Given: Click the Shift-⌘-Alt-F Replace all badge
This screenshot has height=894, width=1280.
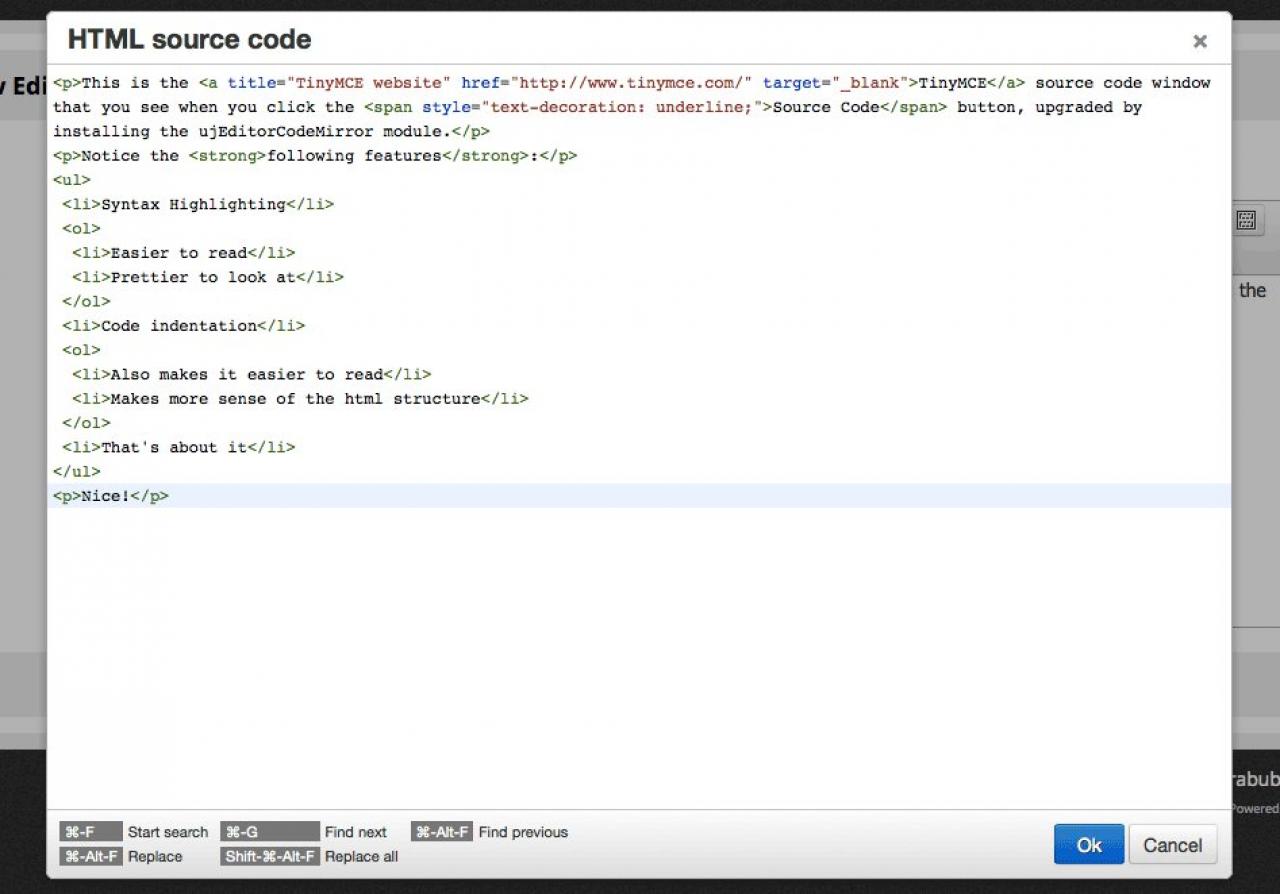Looking at the screenshot, I should tap(270, 857).
